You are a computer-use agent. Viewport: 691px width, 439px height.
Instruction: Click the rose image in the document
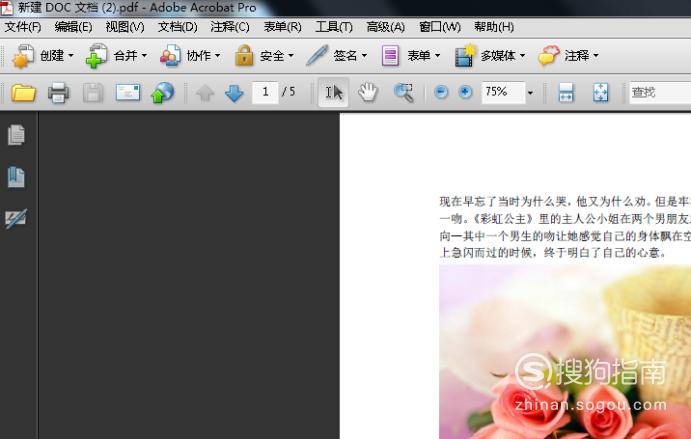(x=565, y=352)
